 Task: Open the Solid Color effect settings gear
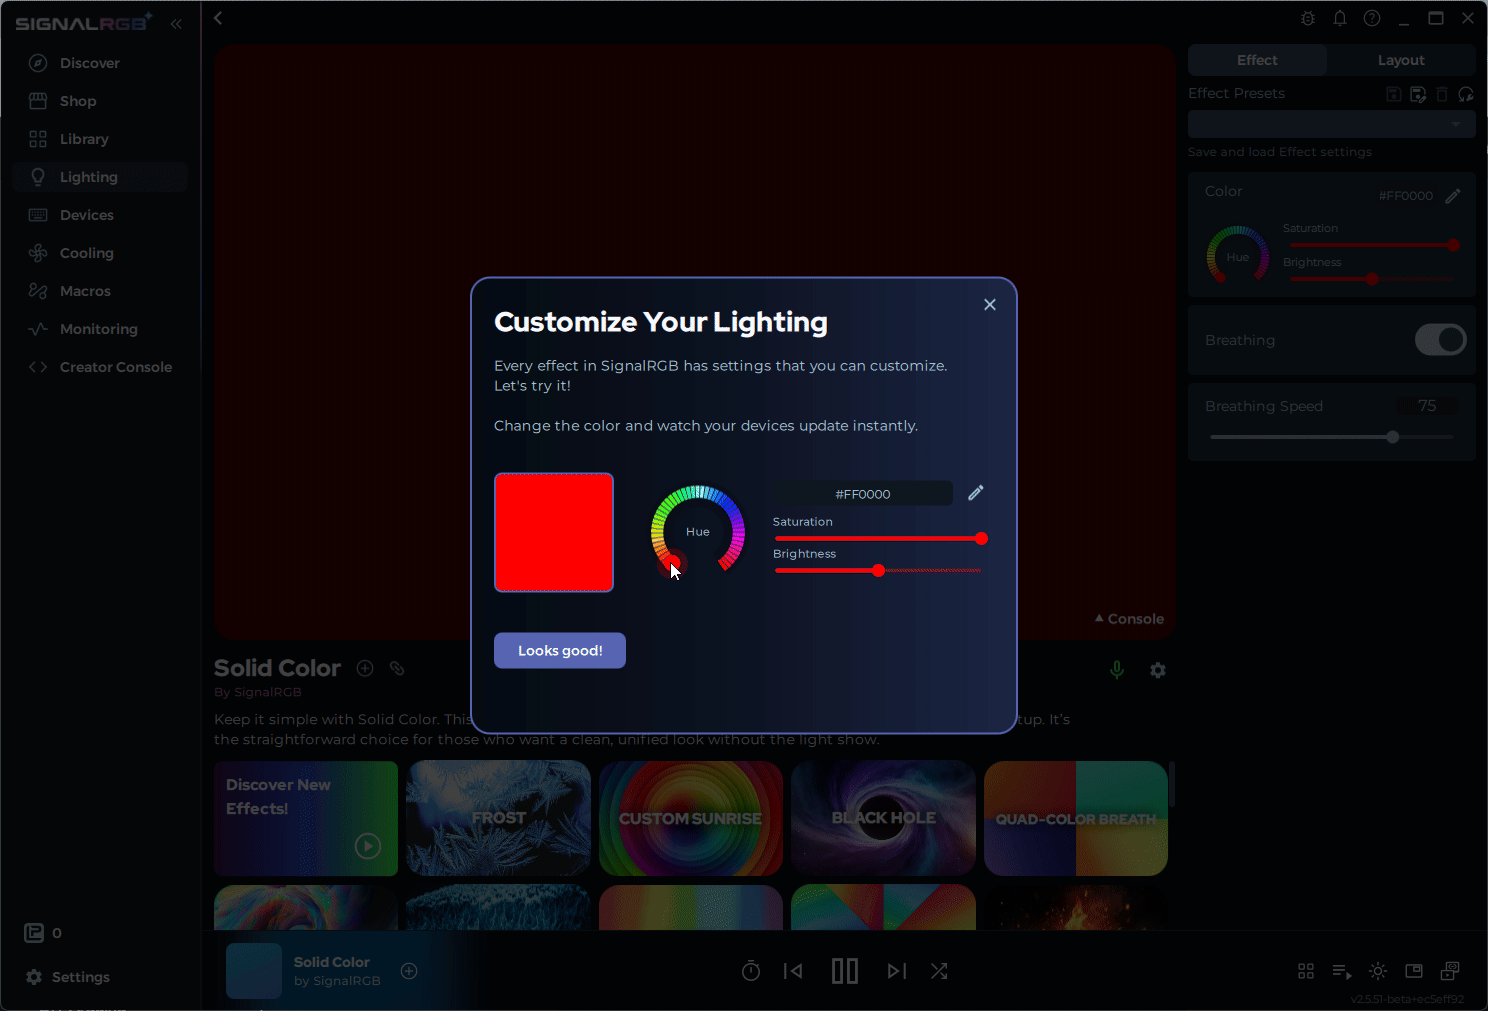point(1157,669)
